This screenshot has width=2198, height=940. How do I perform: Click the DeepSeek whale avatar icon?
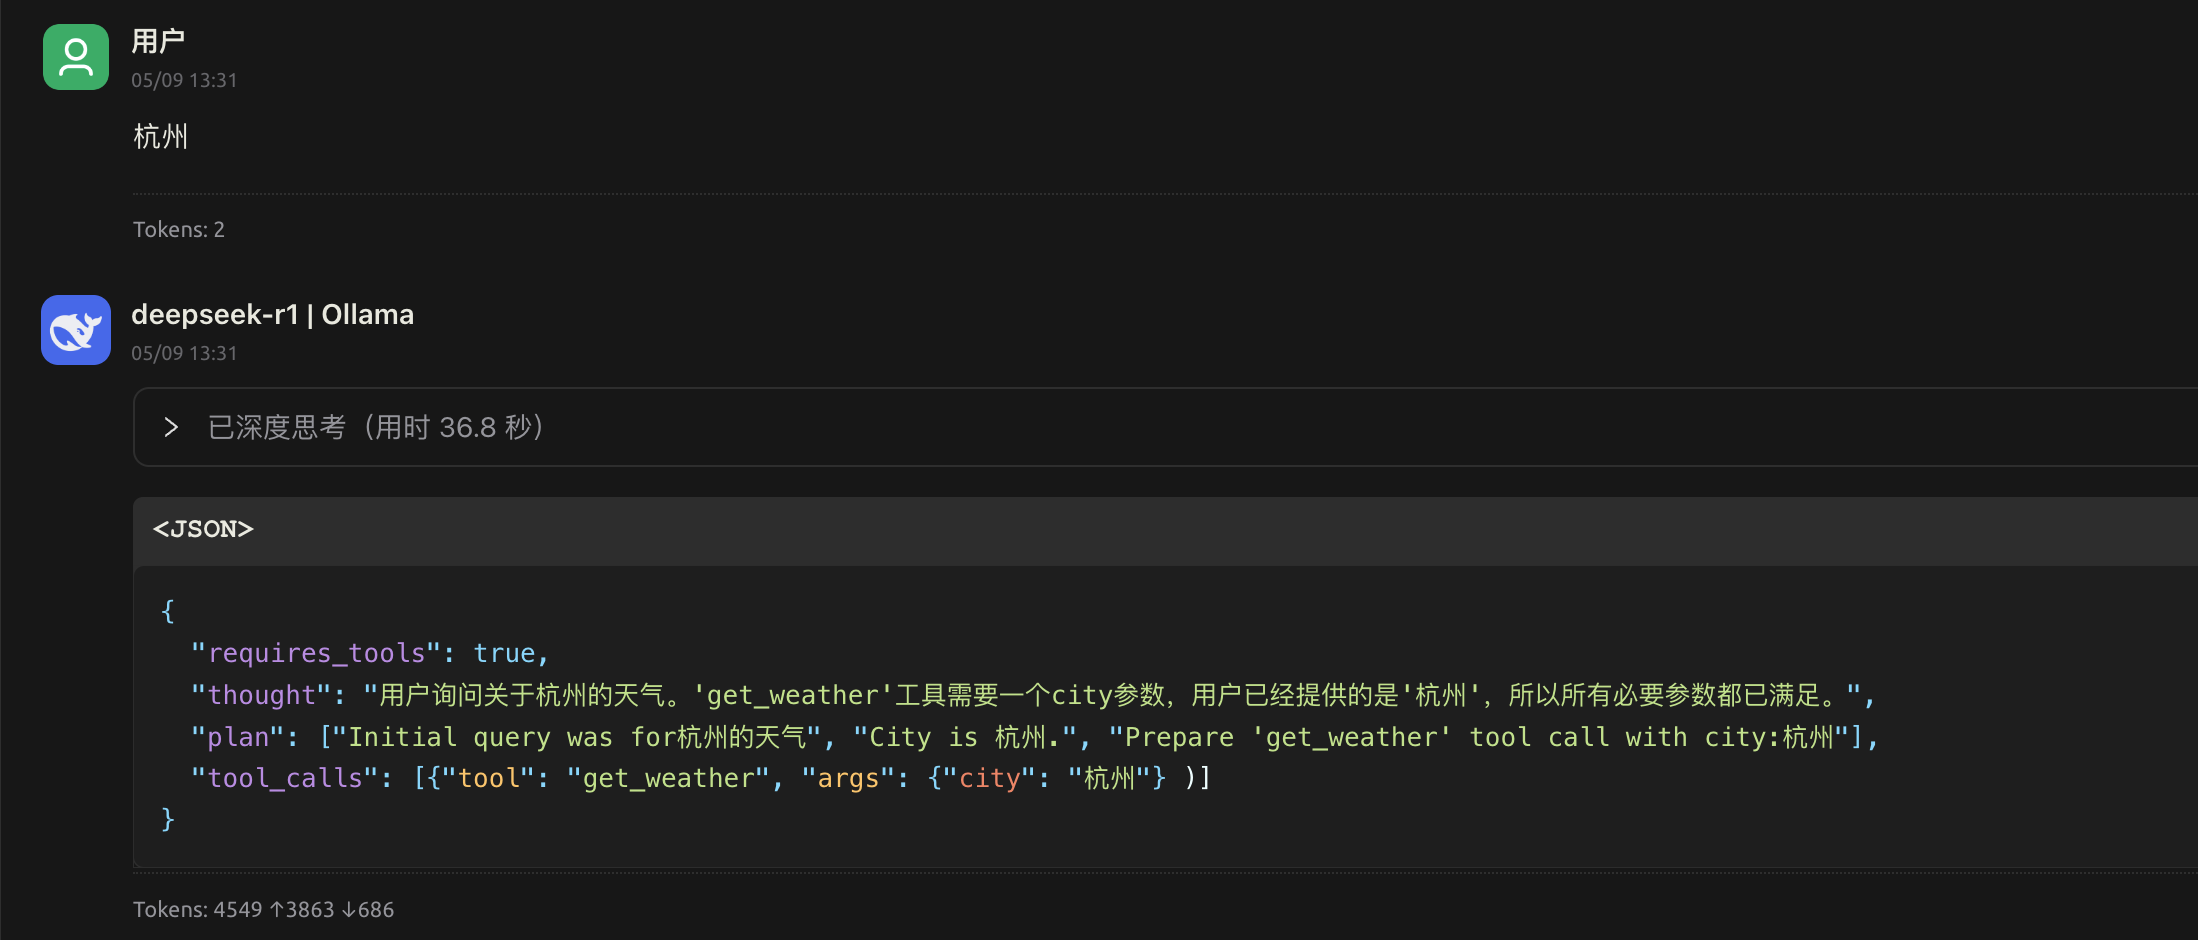[x=75, y=330]
